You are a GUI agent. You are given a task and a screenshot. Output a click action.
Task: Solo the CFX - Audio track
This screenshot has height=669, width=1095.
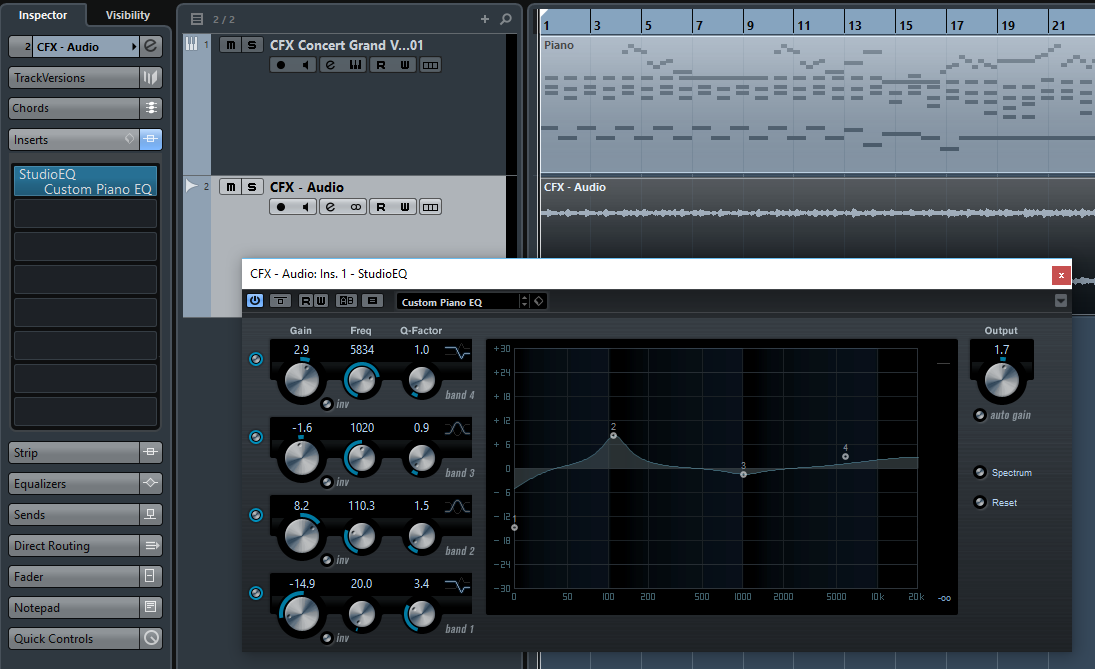tap(252, 186)
